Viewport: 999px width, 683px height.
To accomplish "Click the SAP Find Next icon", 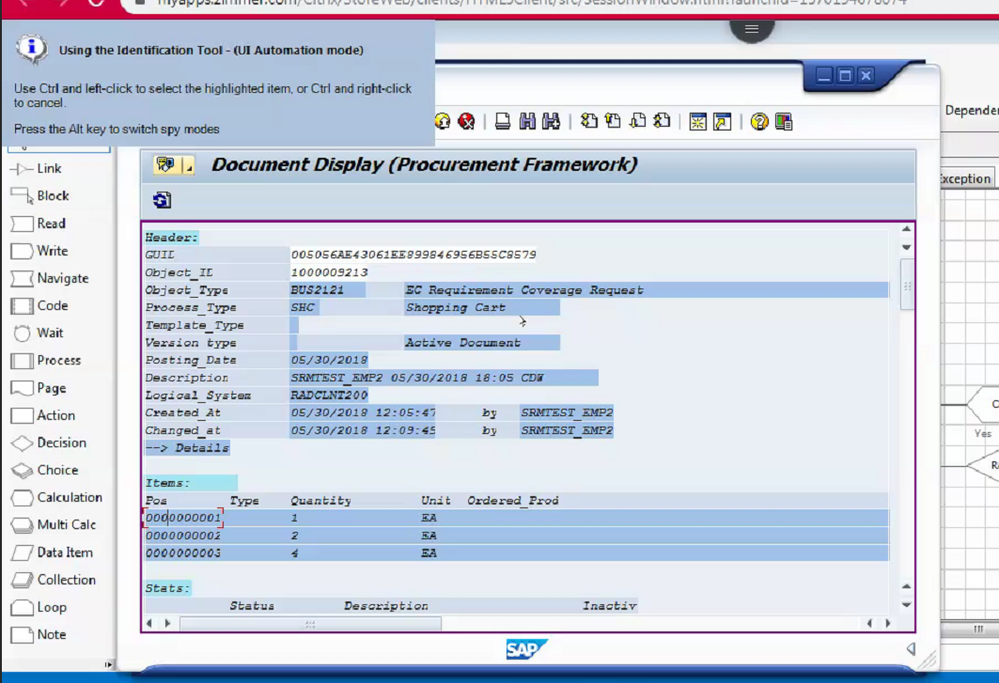I will [551, 122].
